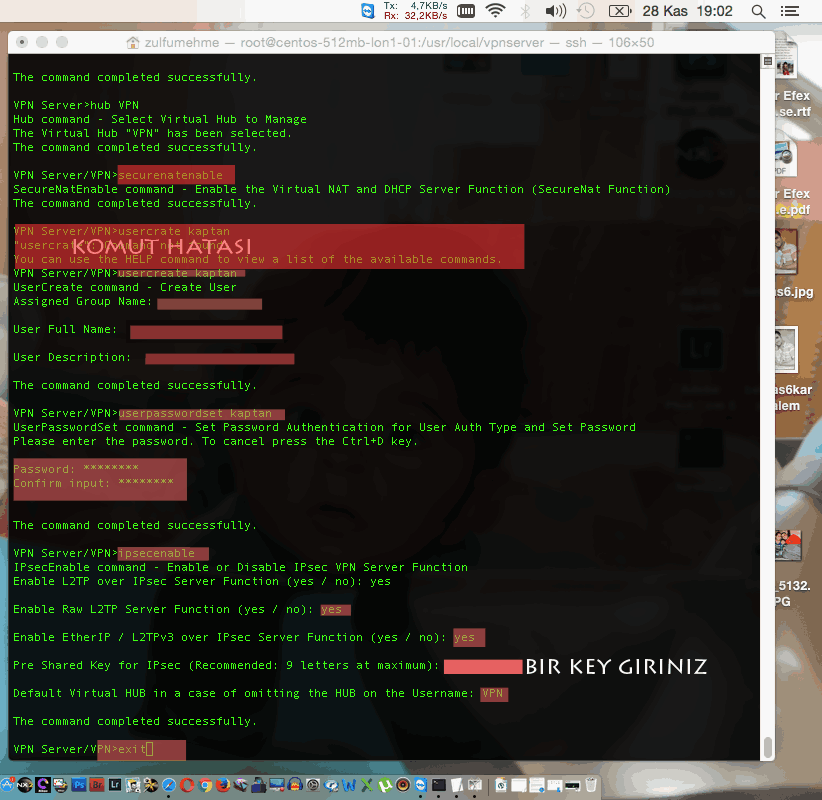Screen dimensions: 822x800
Task: Click the Time Machine menu bar icon
Action: (x=585, y=11)
